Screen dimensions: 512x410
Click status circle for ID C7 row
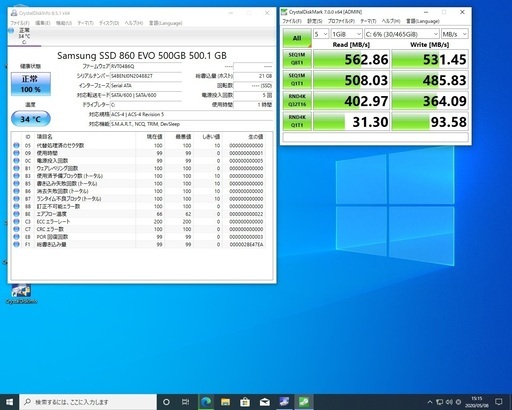point(16,229)
